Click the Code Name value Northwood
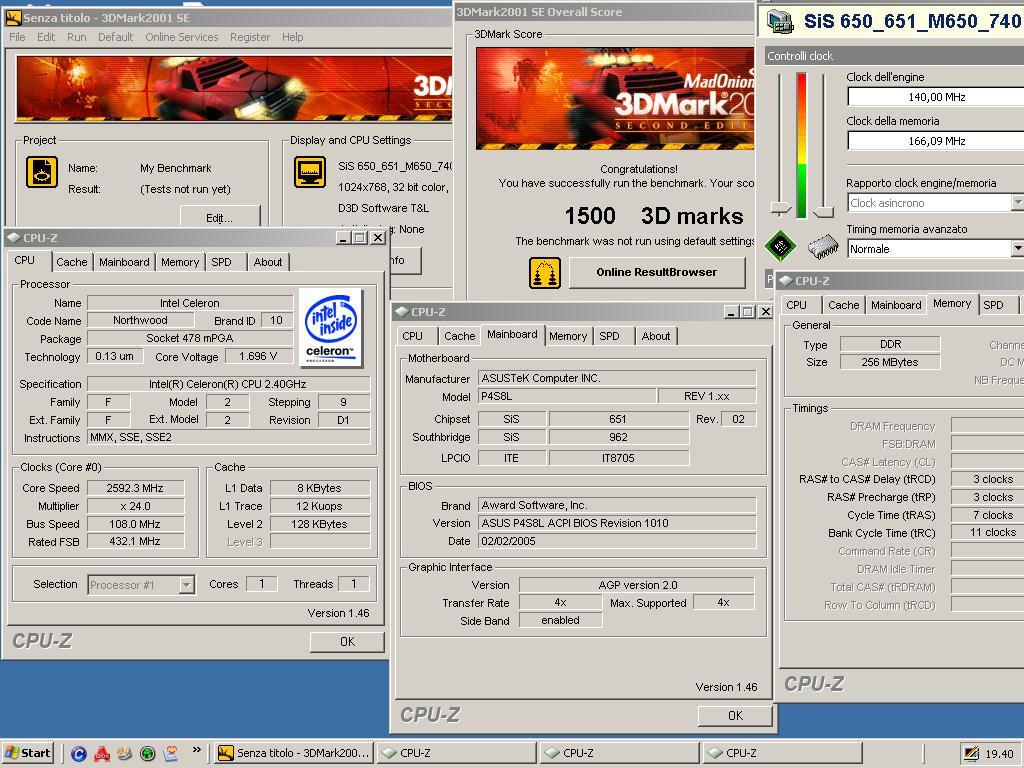This screenshot has height=768, width=1024. coord(140,320)
